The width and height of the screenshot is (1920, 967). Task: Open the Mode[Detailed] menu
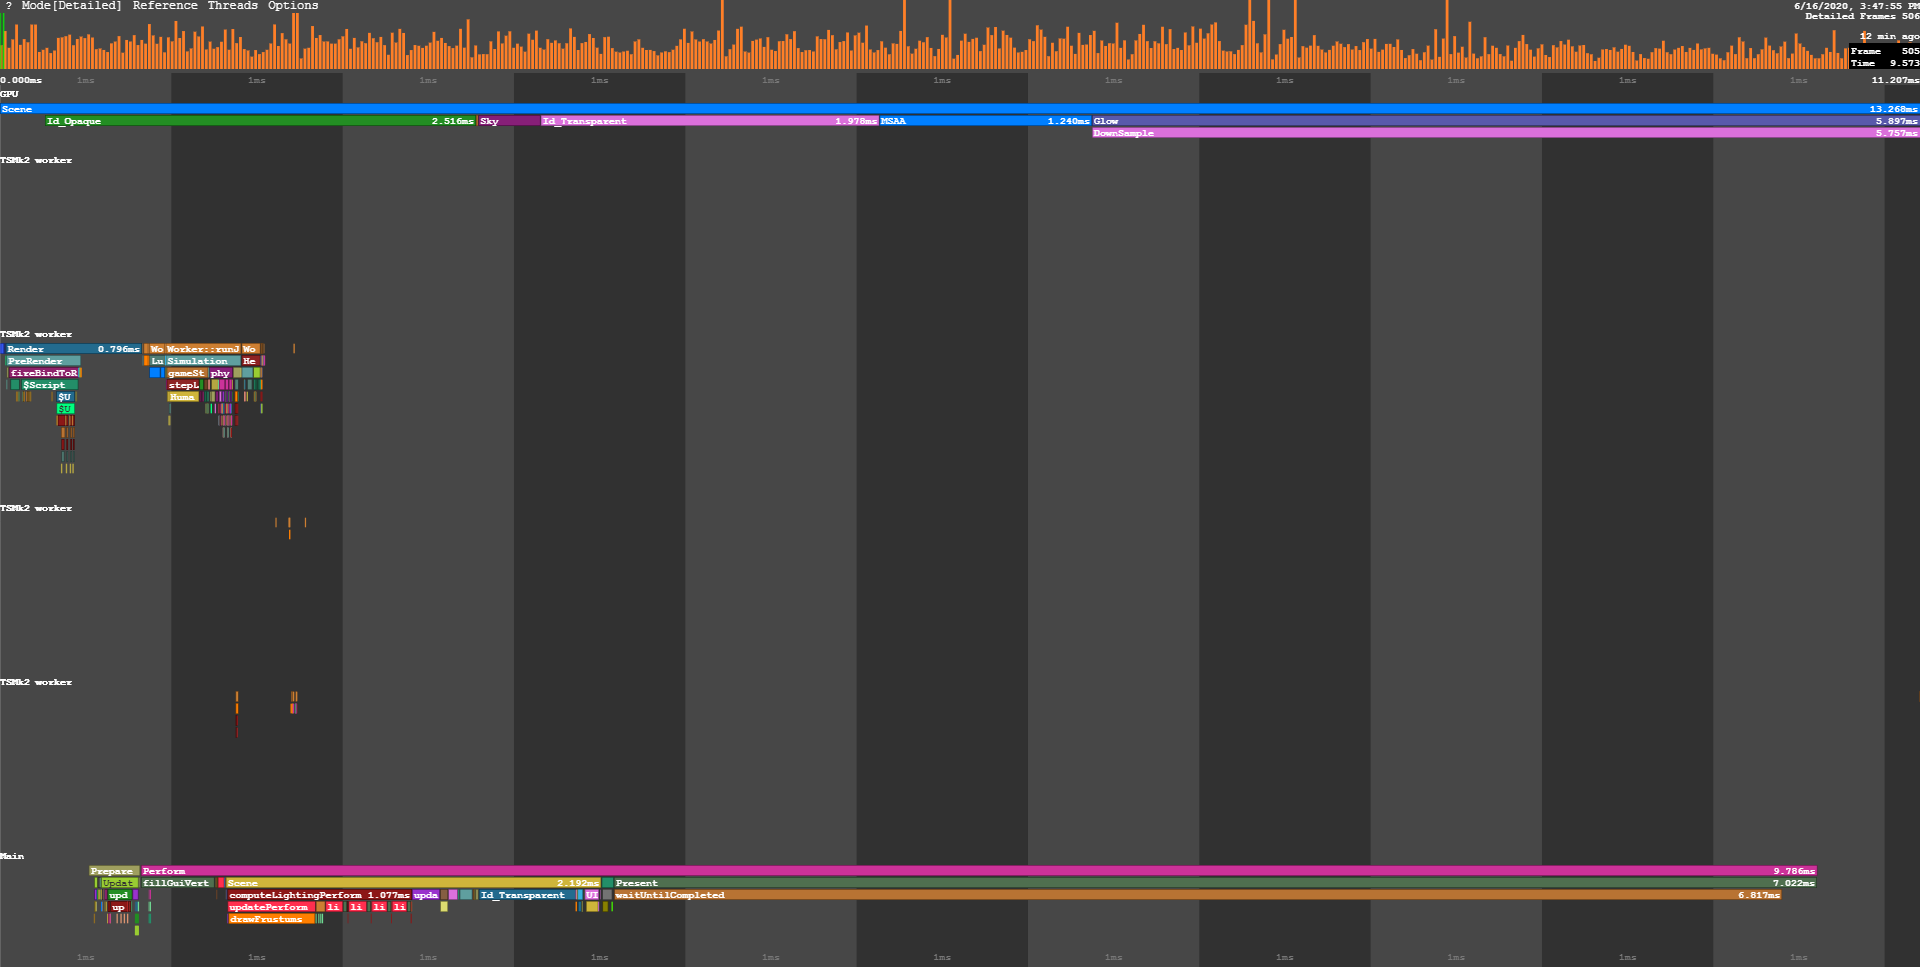click(x=71, y=6)
